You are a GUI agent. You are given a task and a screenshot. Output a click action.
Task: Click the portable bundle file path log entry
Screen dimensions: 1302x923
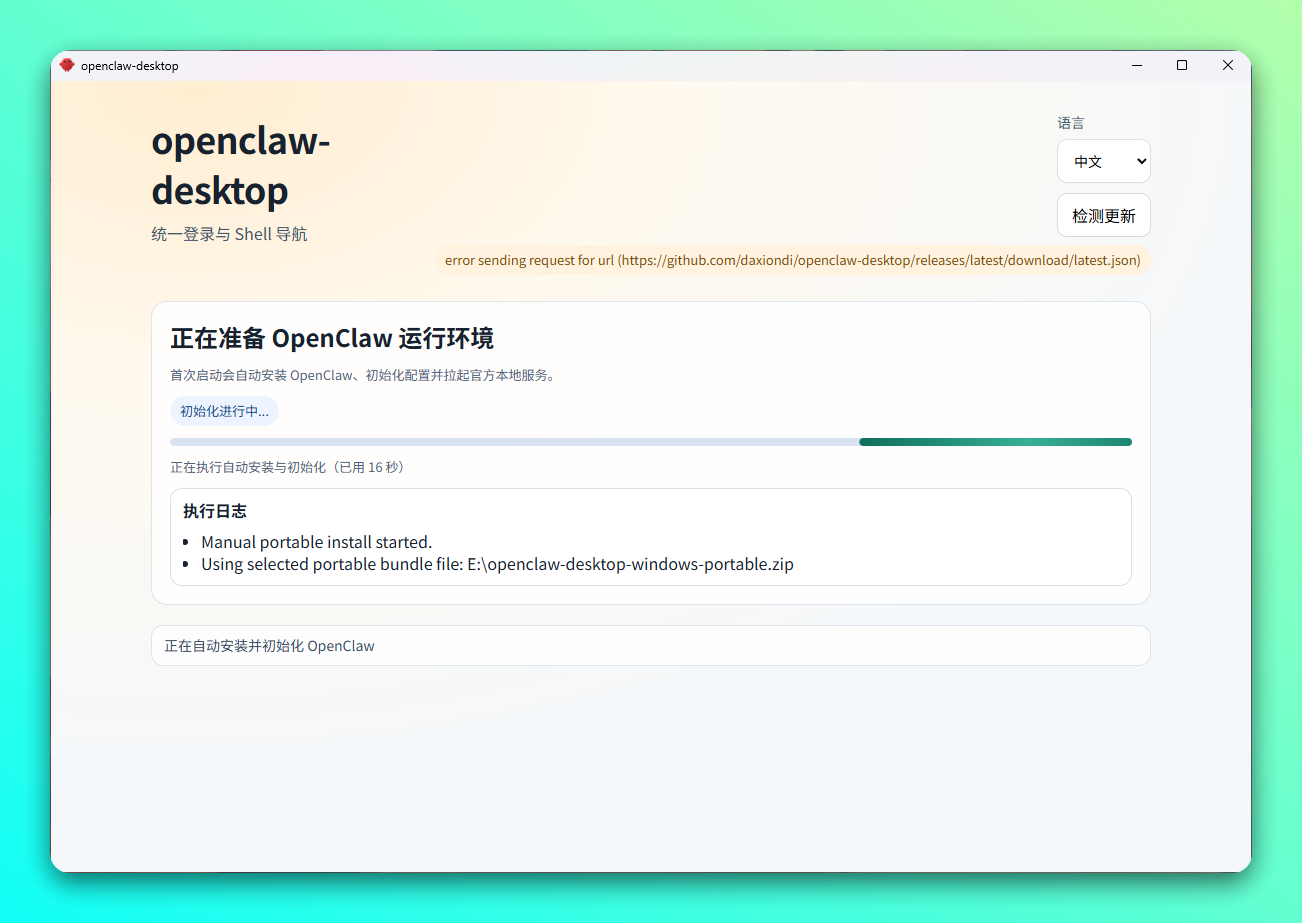[x=497, y=564]
